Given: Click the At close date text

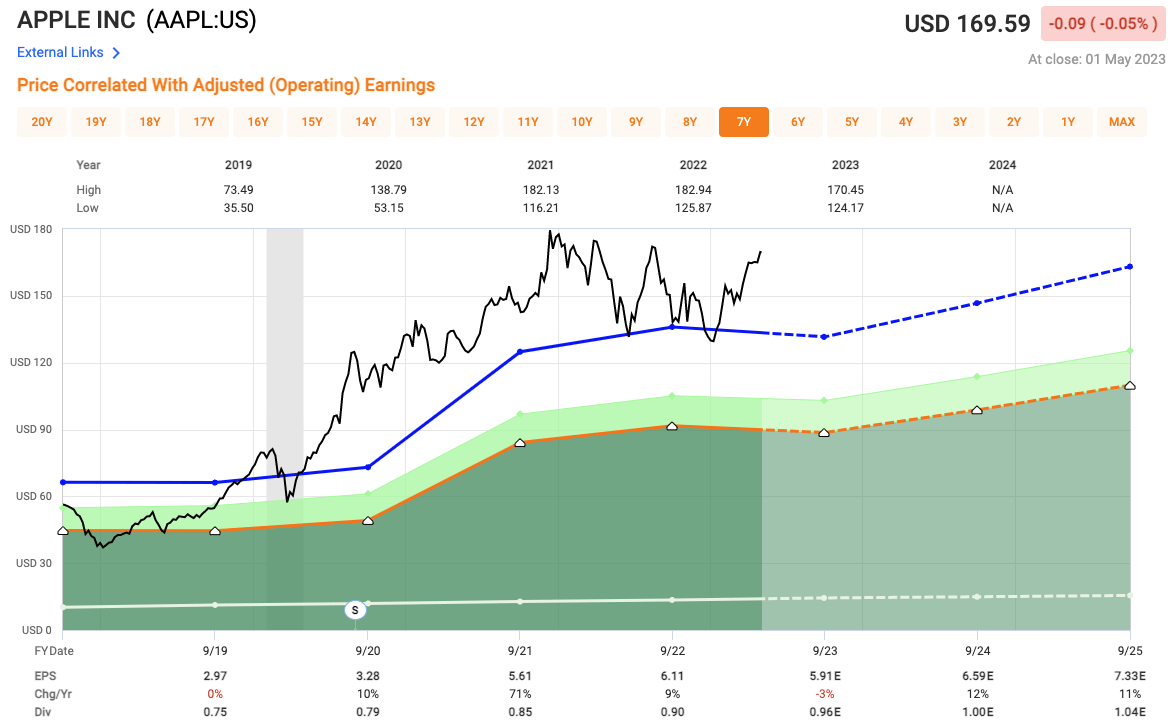Looking at the screenshot, I should pos(1096,59).
